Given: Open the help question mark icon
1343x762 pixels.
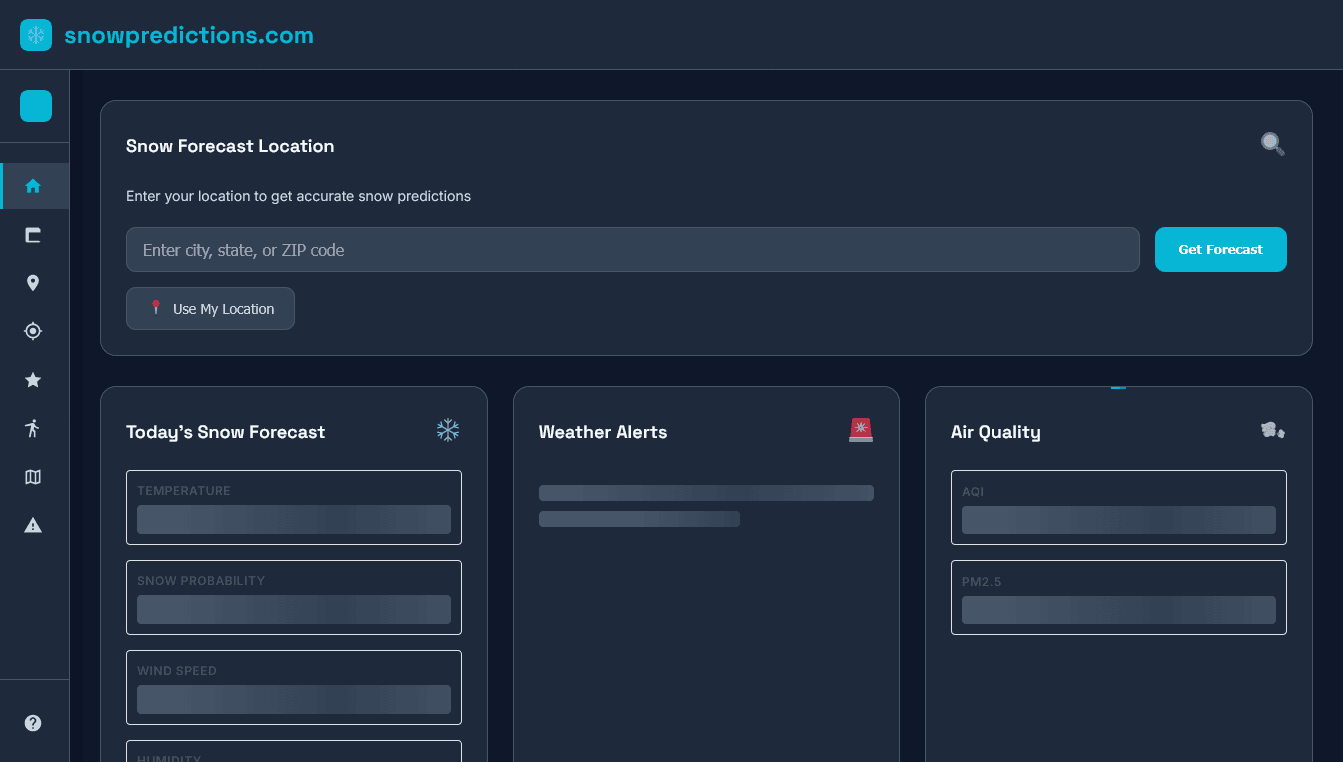Looking at the screenshot, I should [33, 722].
